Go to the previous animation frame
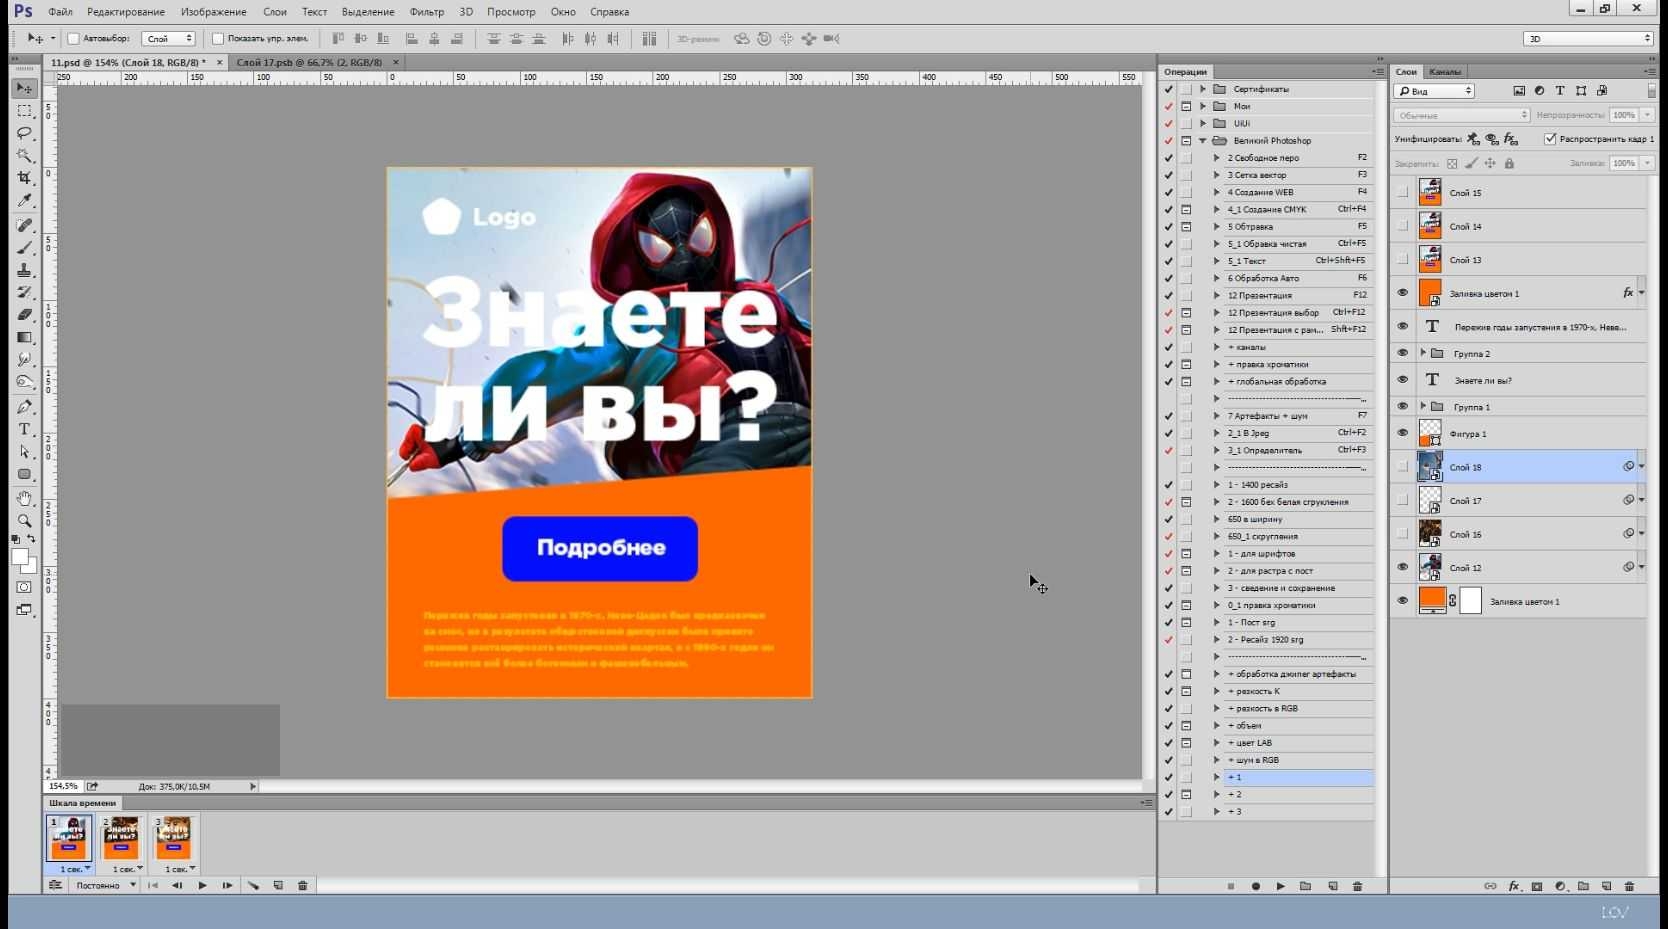Viewport: 1668px width, 929px height. 177,885
